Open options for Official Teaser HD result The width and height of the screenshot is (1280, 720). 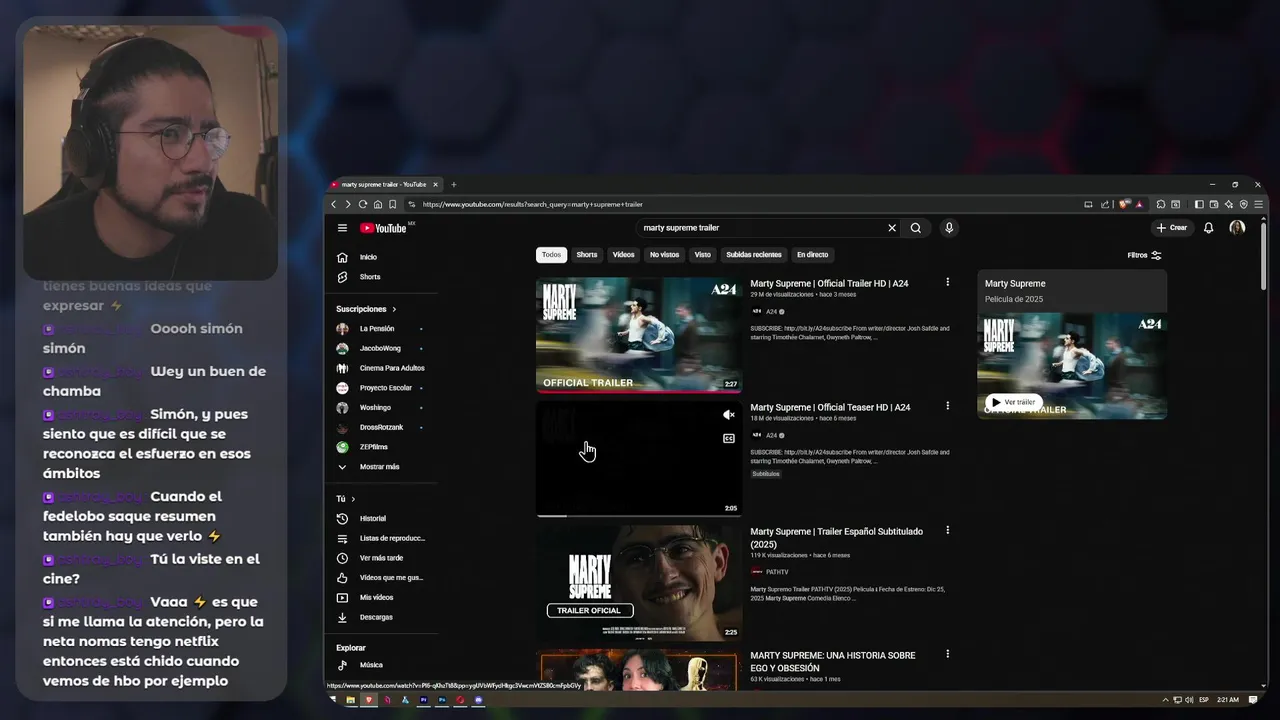coord(948,406)
